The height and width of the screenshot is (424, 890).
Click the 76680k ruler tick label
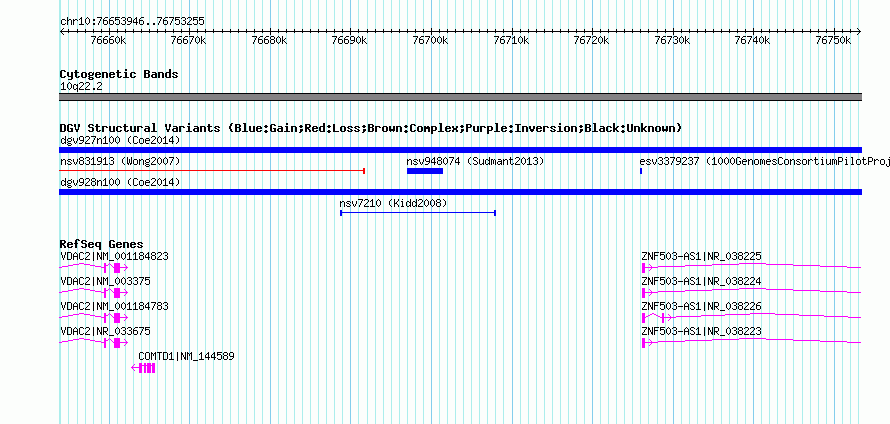click(270, 40)
